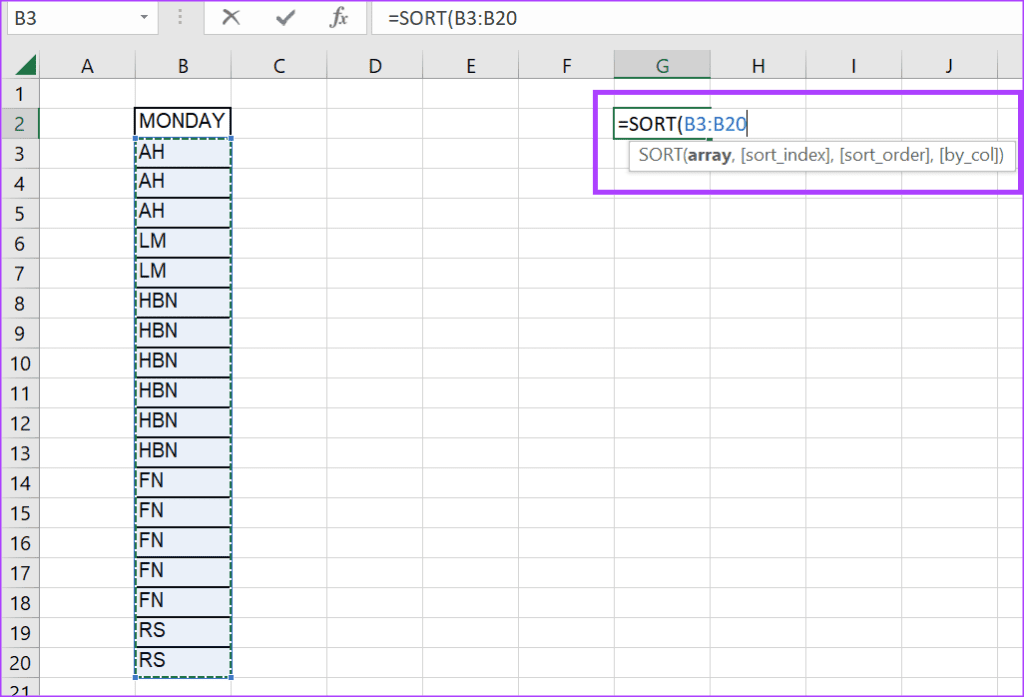Select column B header
Screen dimensions: 1024x697
coord(183,66)
